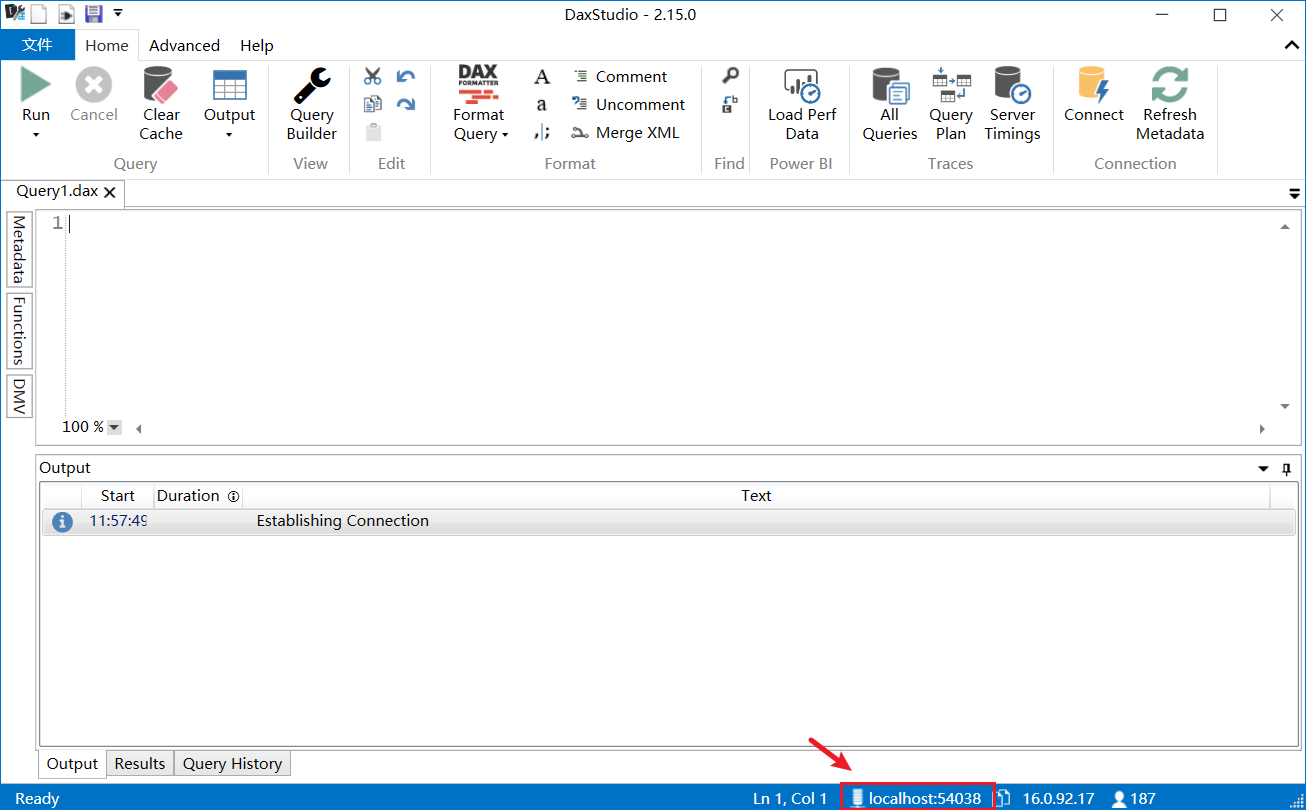Screen dimensions: 1306x810
Task: Comment the selected lines
Action: click(619, 76)
